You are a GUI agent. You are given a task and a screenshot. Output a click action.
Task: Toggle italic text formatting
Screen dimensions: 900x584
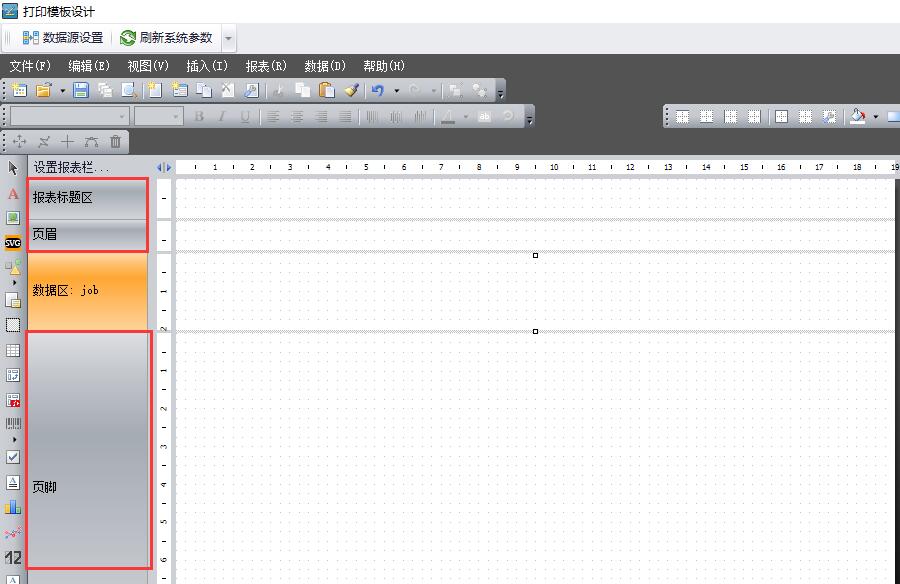222,116
